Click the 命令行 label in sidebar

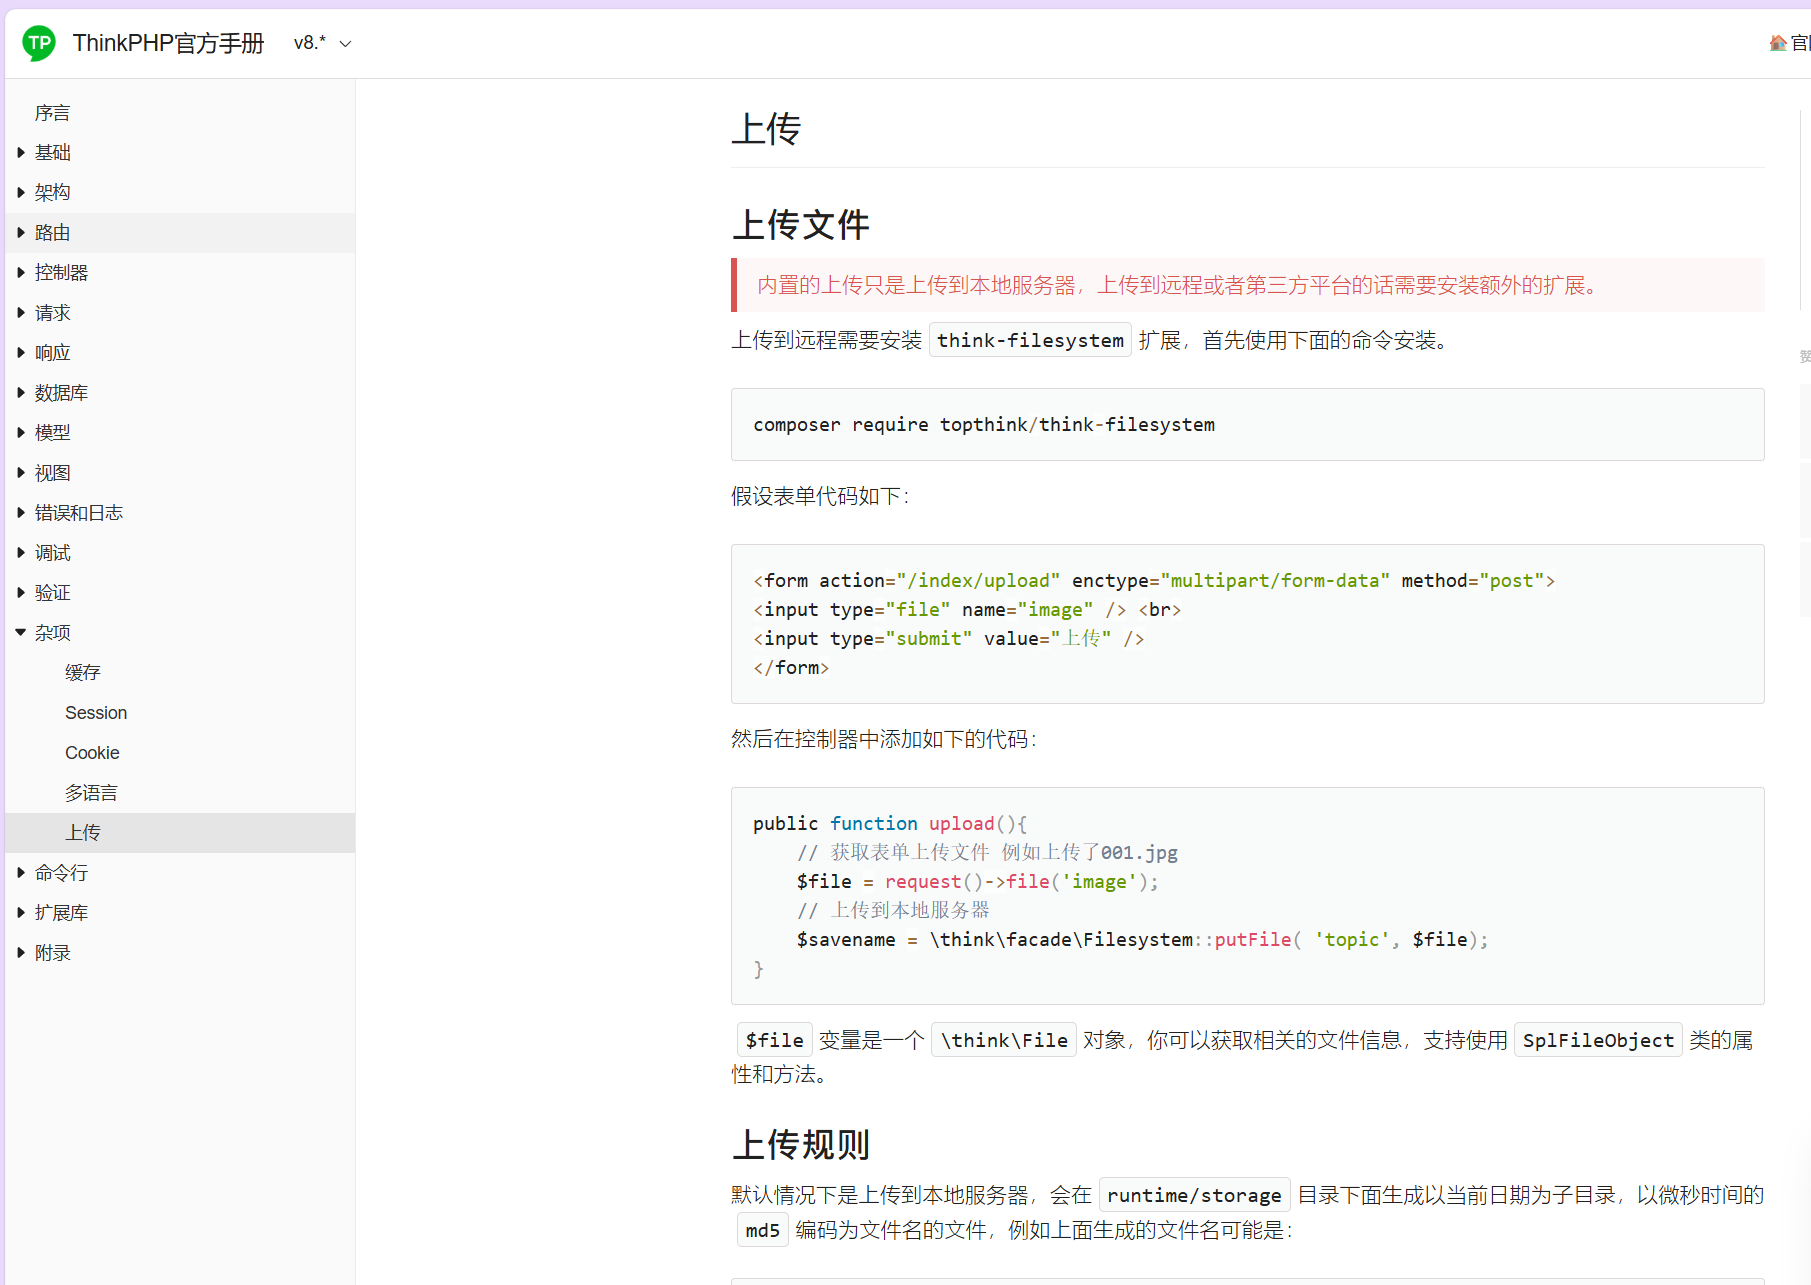point(61,873)
